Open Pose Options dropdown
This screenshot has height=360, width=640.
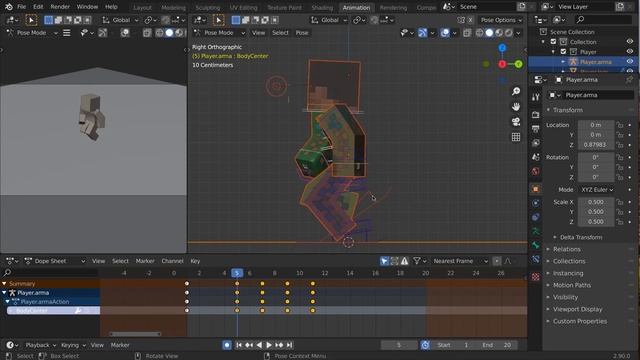(x=501, y=20)
